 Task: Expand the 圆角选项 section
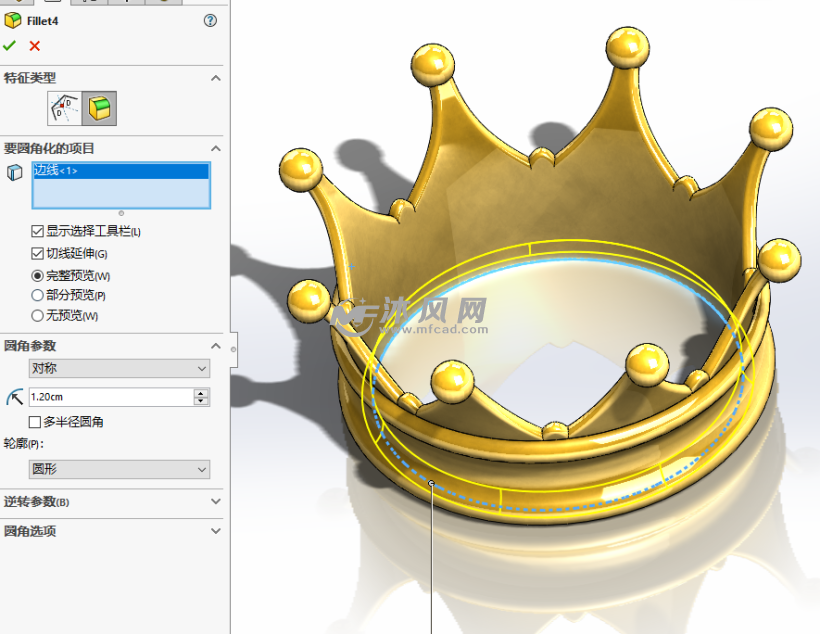pyautogui.click(x=215, y=530)
